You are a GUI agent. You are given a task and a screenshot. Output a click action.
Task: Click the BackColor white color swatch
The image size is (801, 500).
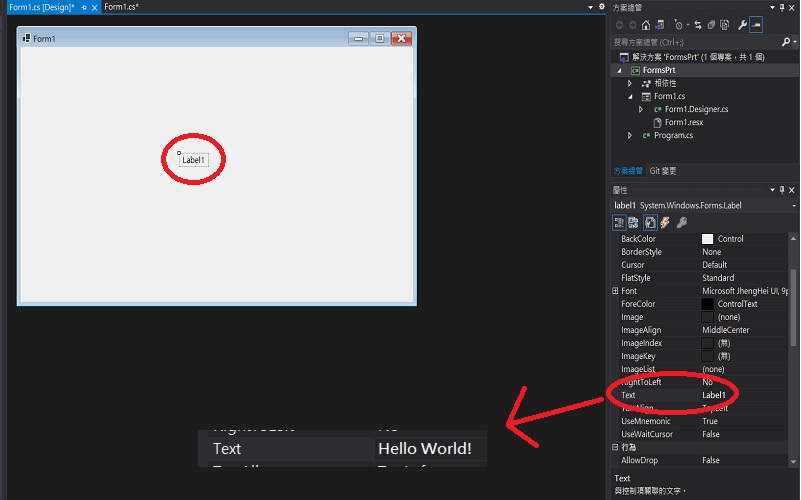[x=708, y=239]
